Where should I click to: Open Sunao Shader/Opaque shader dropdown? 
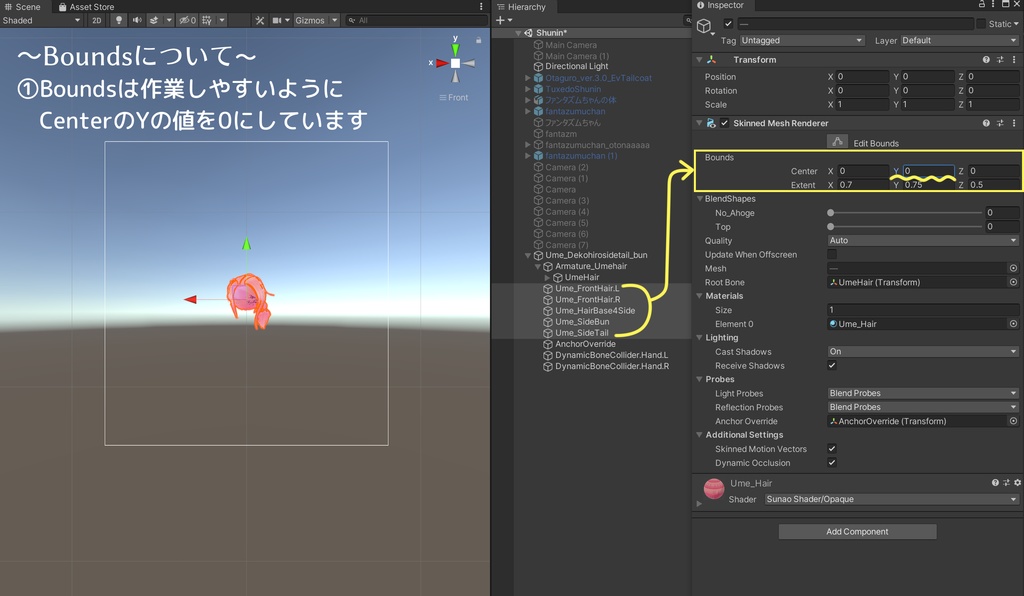point(891,499)
